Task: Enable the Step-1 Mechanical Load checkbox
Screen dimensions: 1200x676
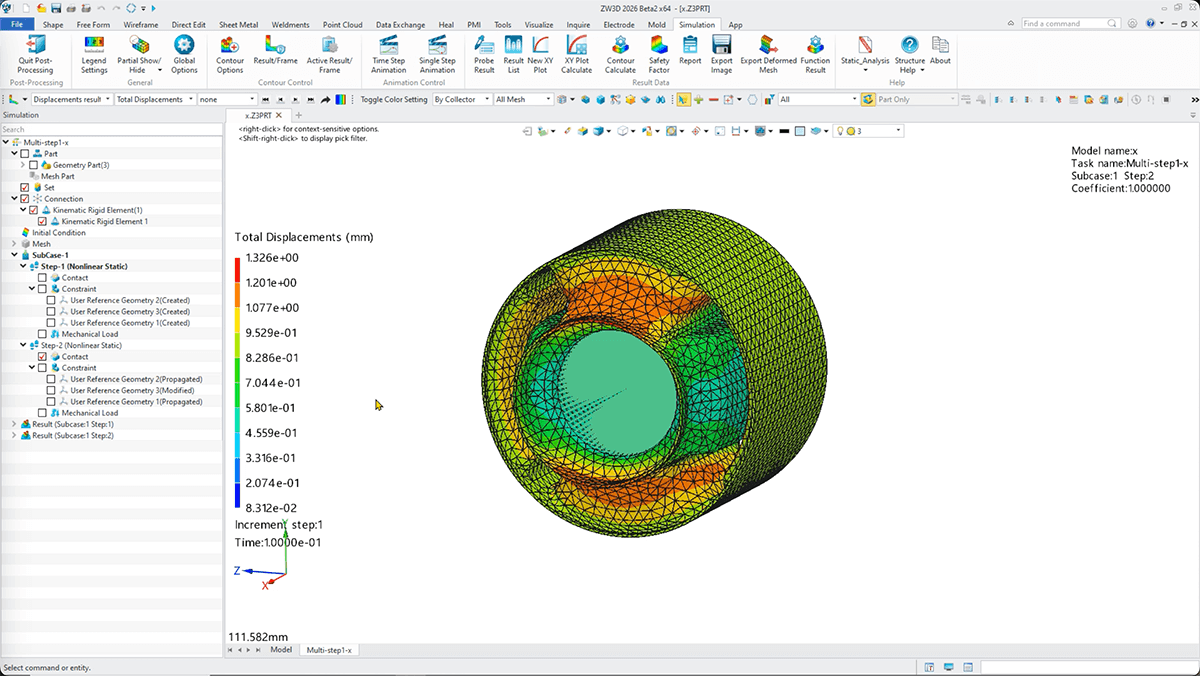Action: 41,334
